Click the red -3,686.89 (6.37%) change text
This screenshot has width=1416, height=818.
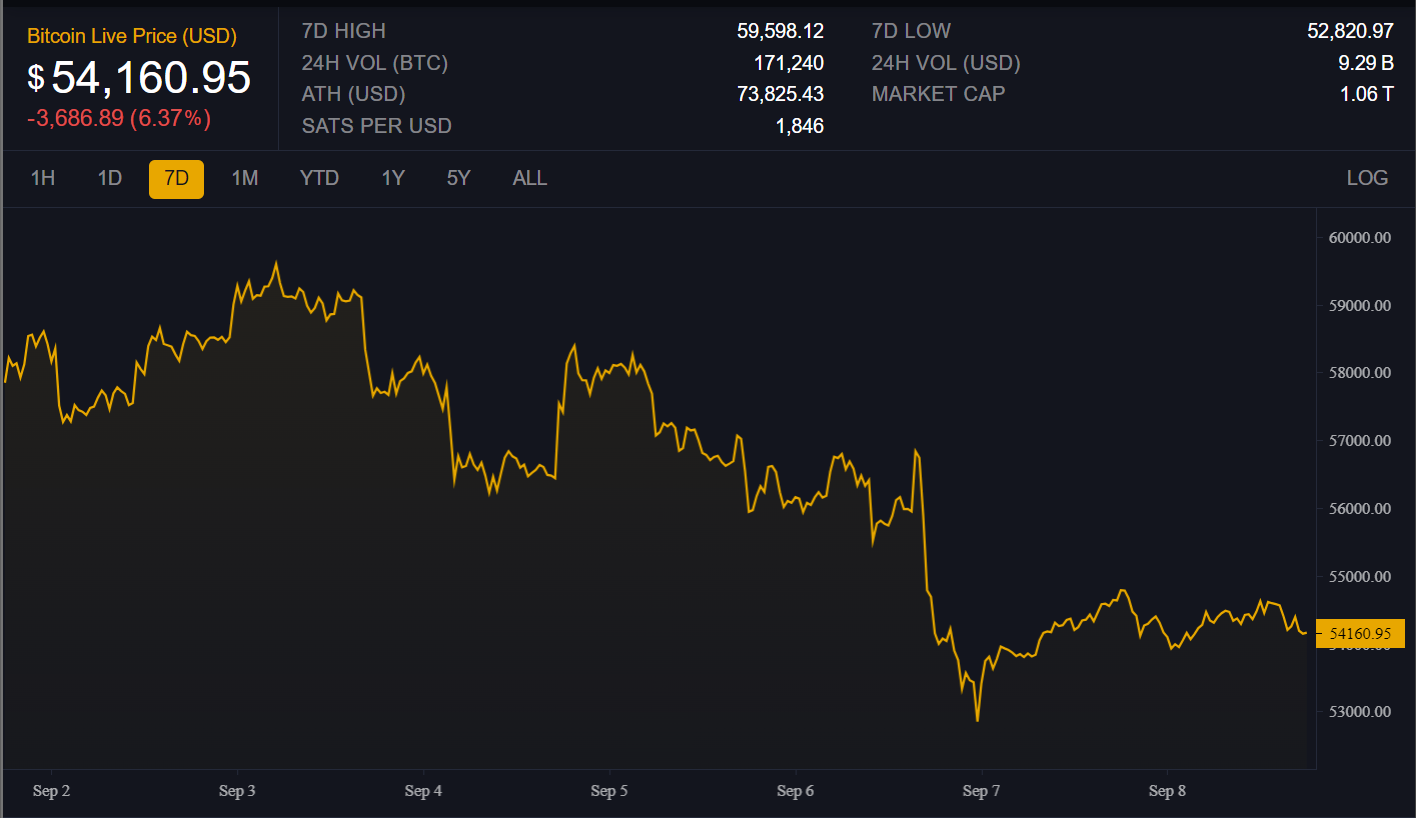coord(119,118)
